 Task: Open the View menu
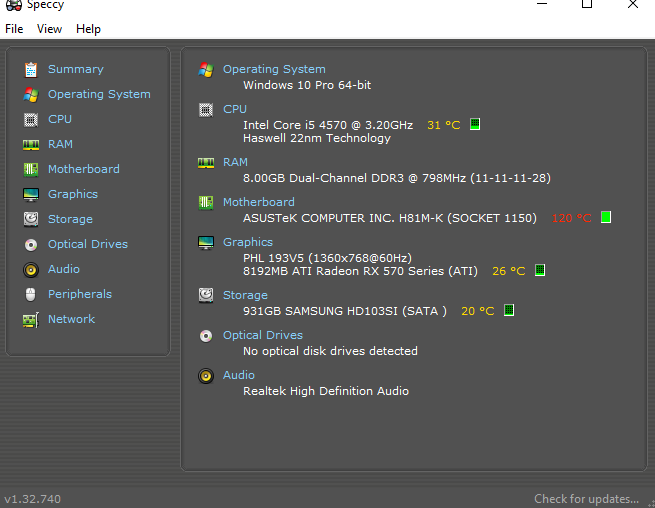(x=49, y=29)
